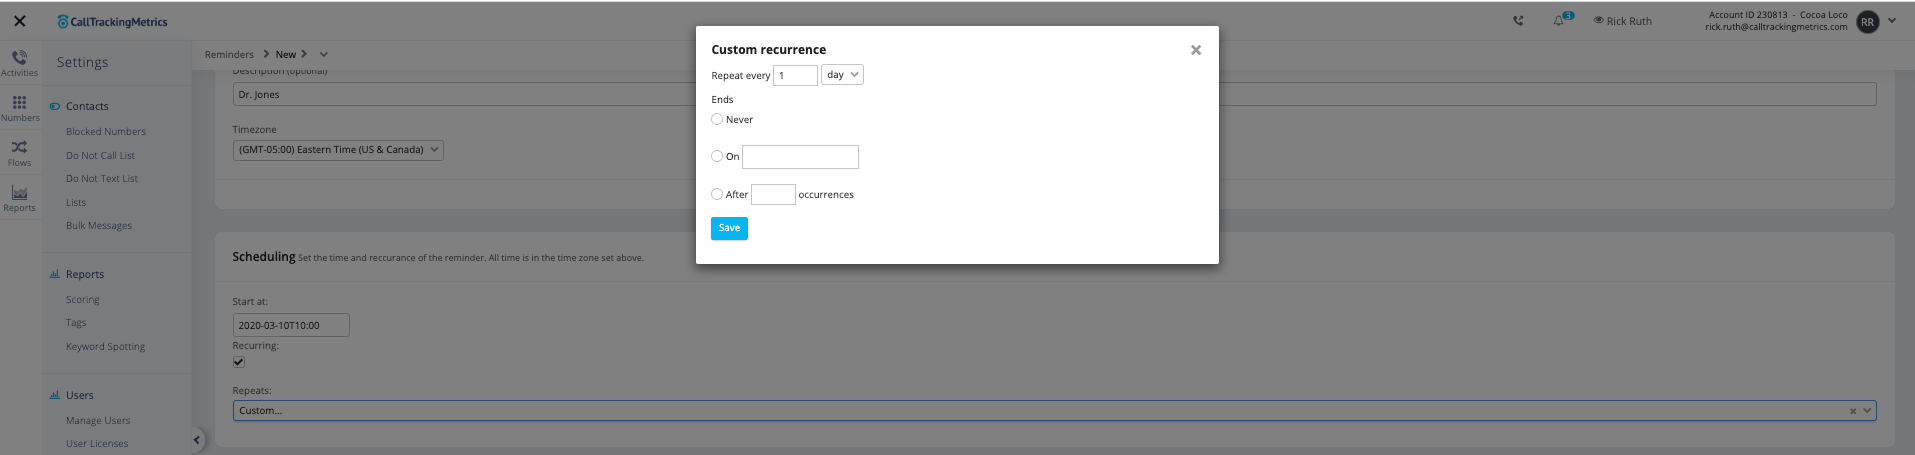Image resolution: width=1915 pixels, height=455 pixels.
Task: Open Flows in the sidebar
Action: point(19,153)
